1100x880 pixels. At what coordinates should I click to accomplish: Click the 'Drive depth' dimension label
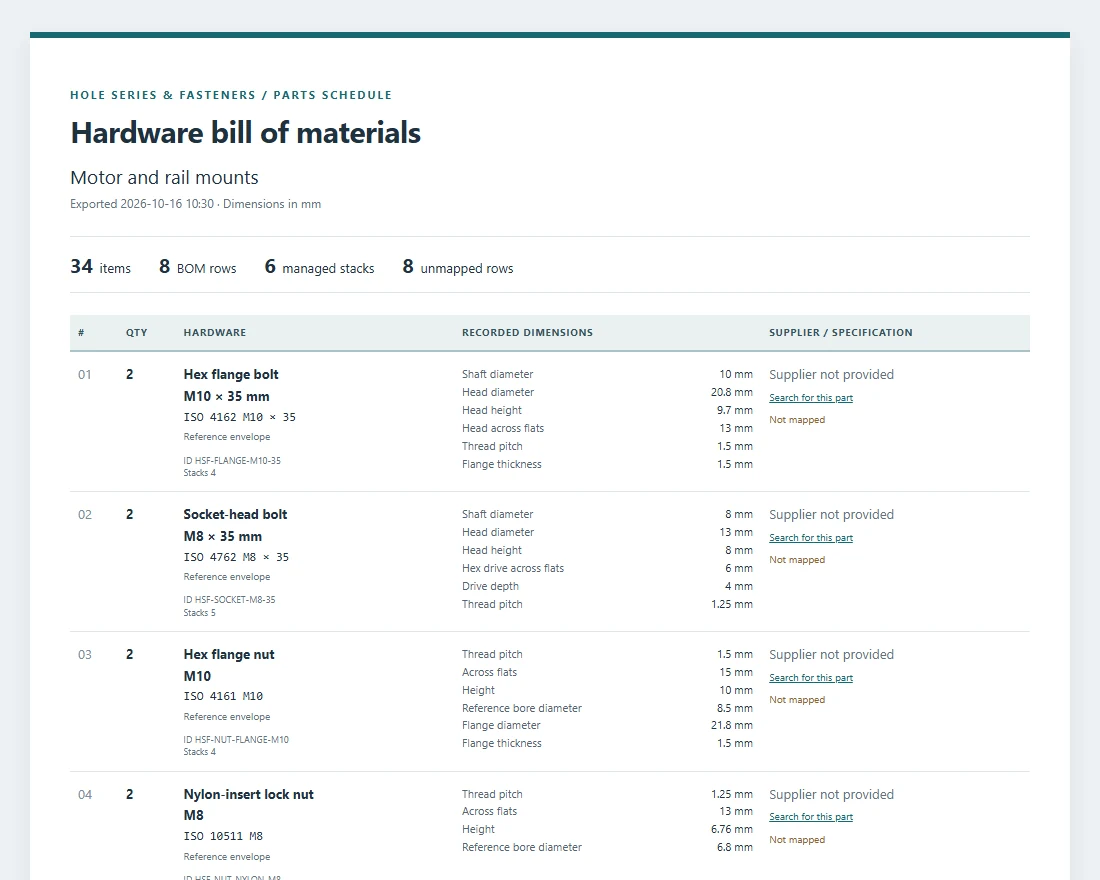click(x=490, y=587)
